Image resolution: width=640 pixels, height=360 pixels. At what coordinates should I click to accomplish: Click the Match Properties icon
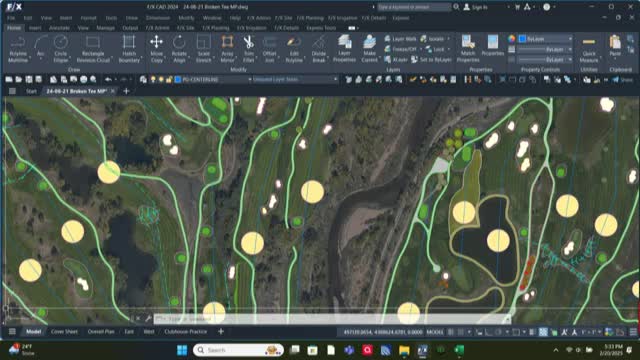click(468, 42)
